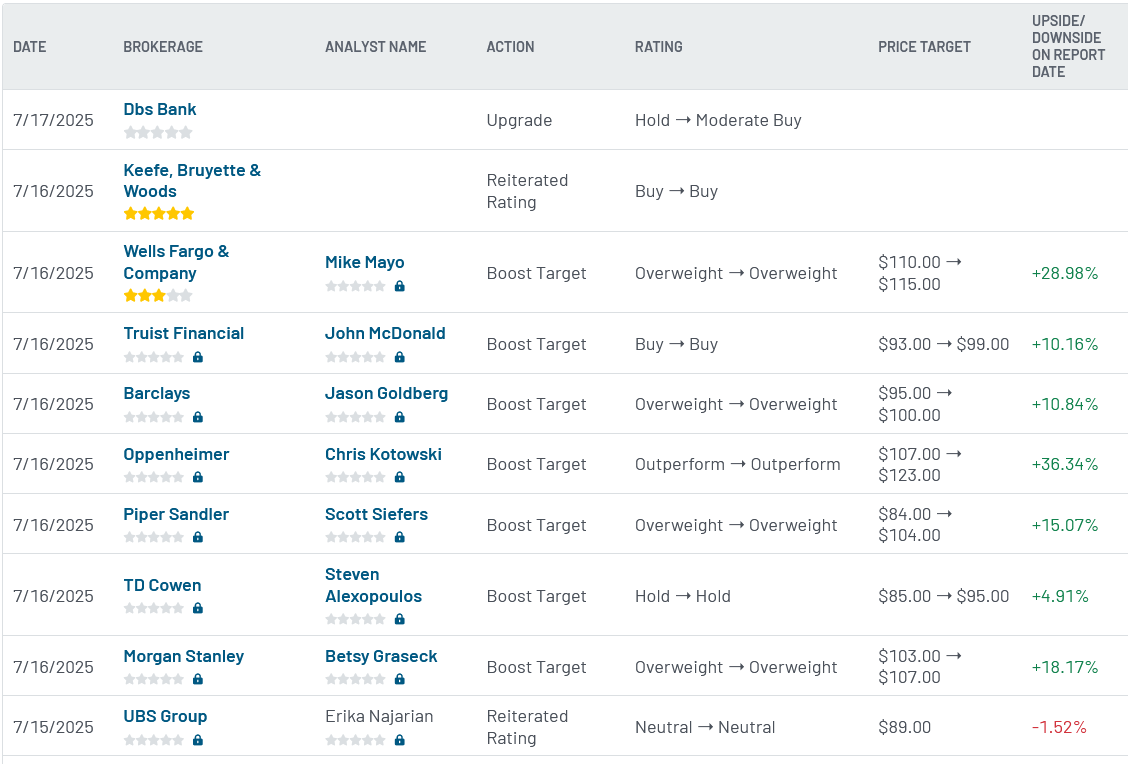The image size is (1128, 764).
Task: Click lock icon under Barclays
Action: (x=198, y=417)
